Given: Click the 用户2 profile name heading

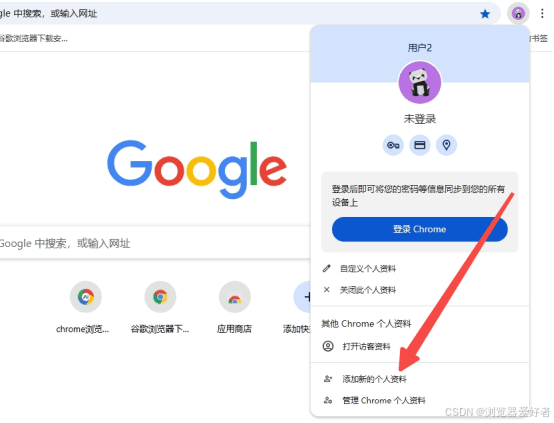Looking at the screenshot, I should coord(420,48).
